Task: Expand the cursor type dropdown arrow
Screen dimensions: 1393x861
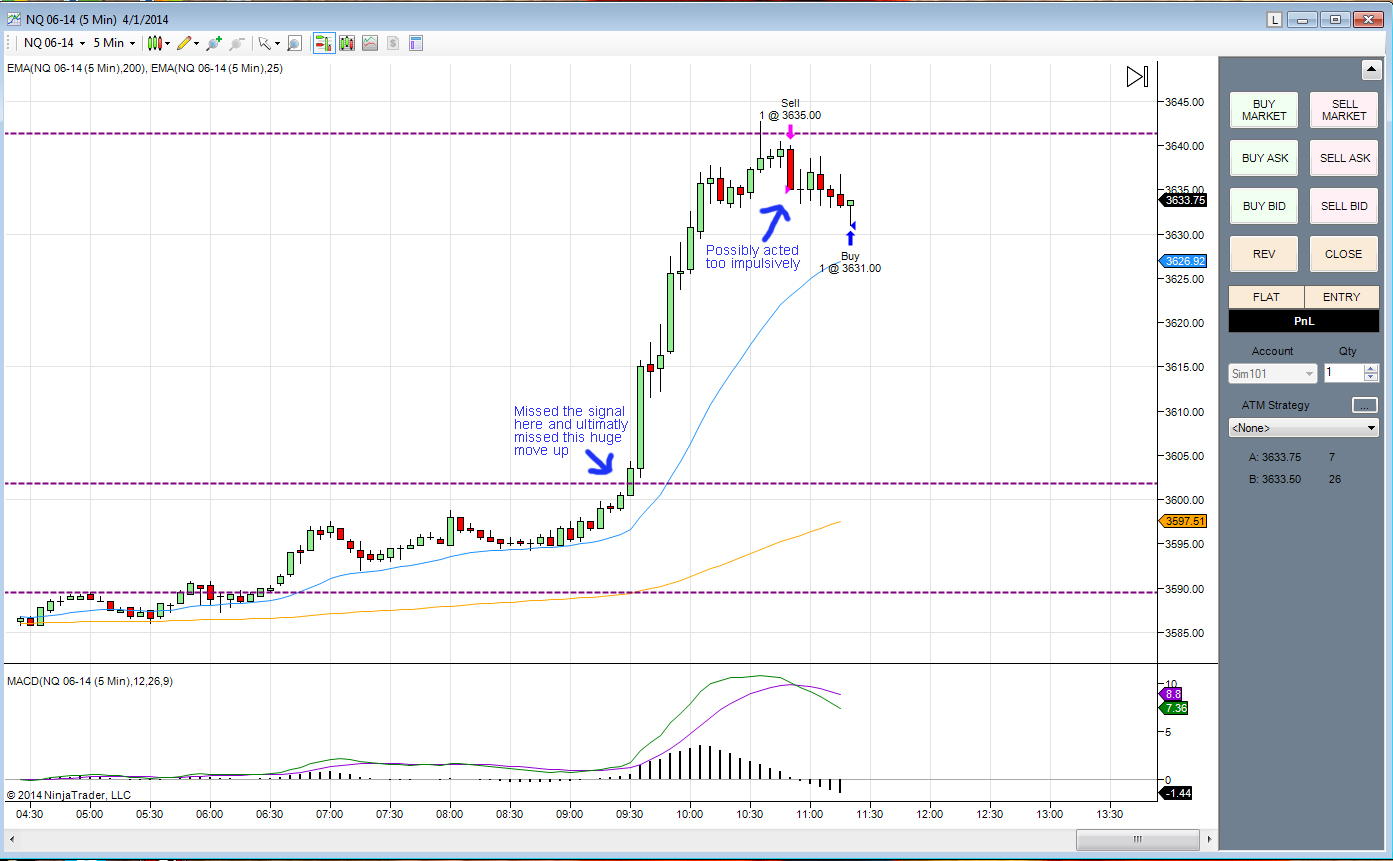Action: click(277, 44)
